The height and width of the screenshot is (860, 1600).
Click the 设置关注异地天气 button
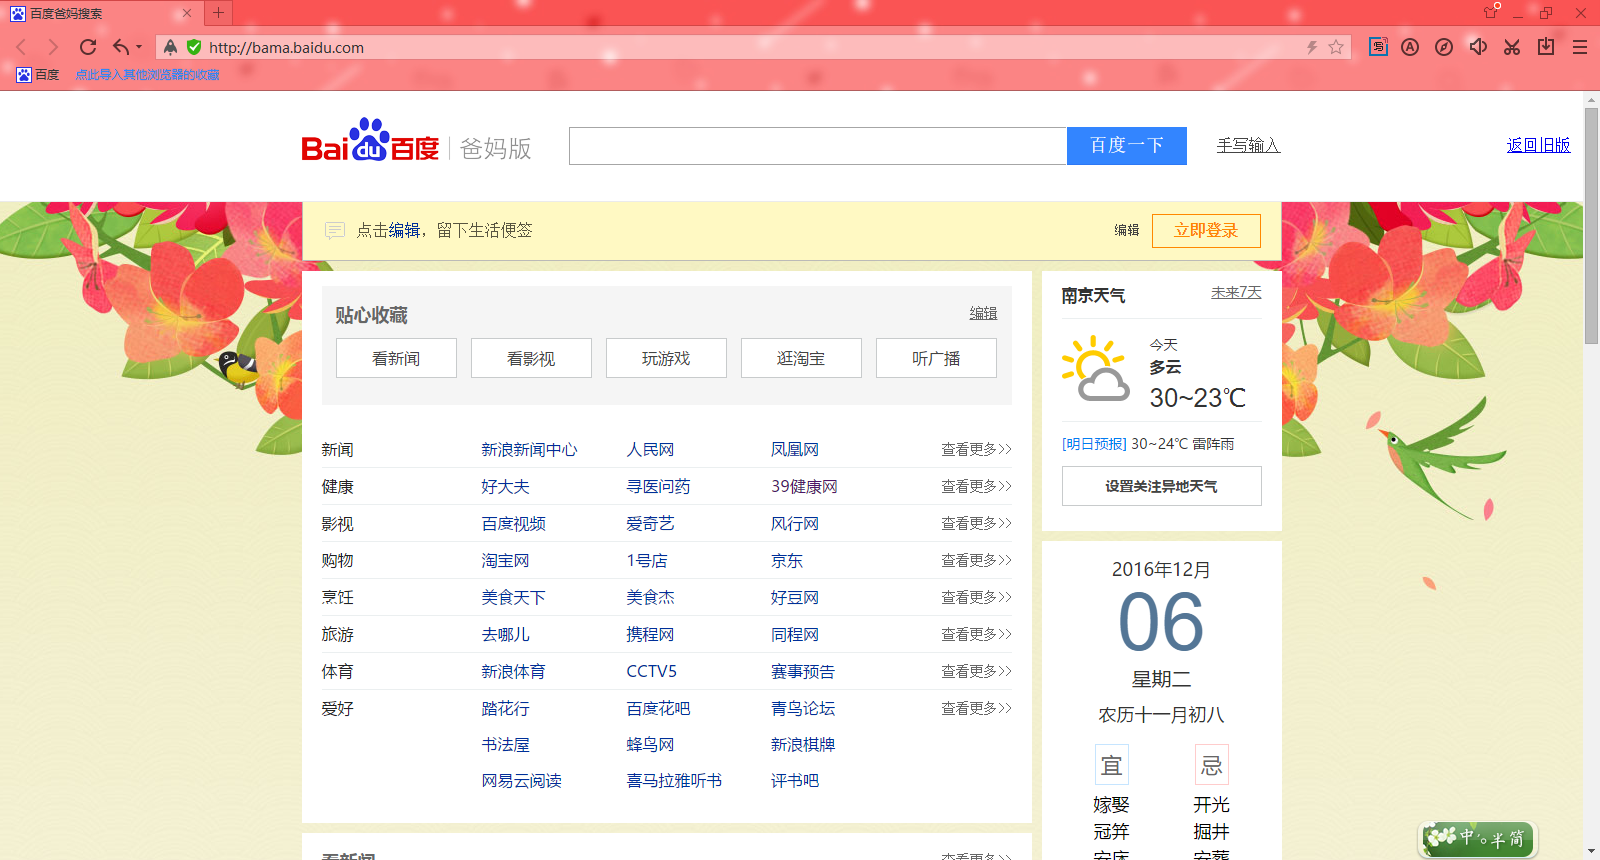tap(1162, 486)
